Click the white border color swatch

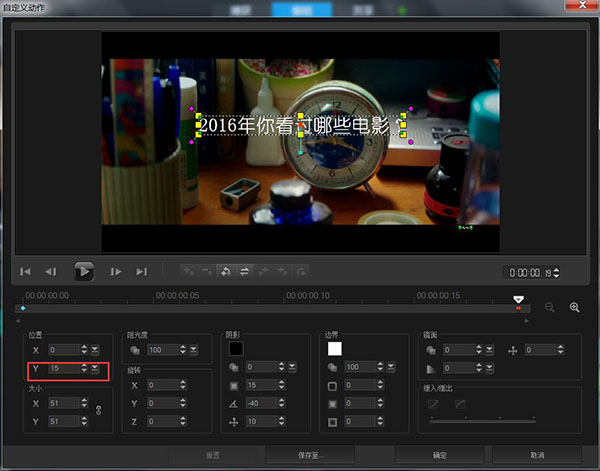[x=335, y=349]
